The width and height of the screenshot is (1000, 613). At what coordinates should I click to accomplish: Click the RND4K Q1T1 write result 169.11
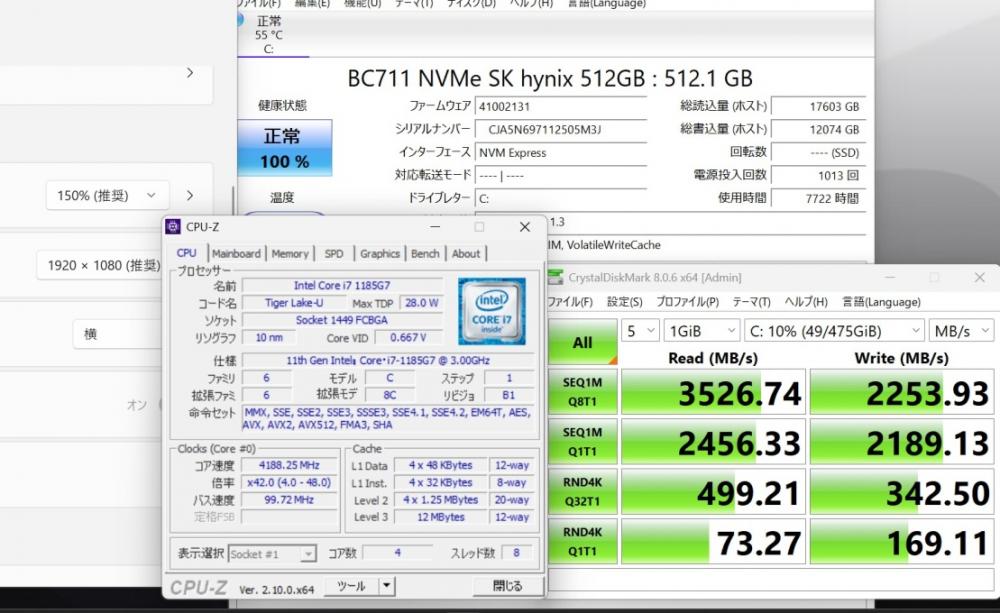(902, 542)
